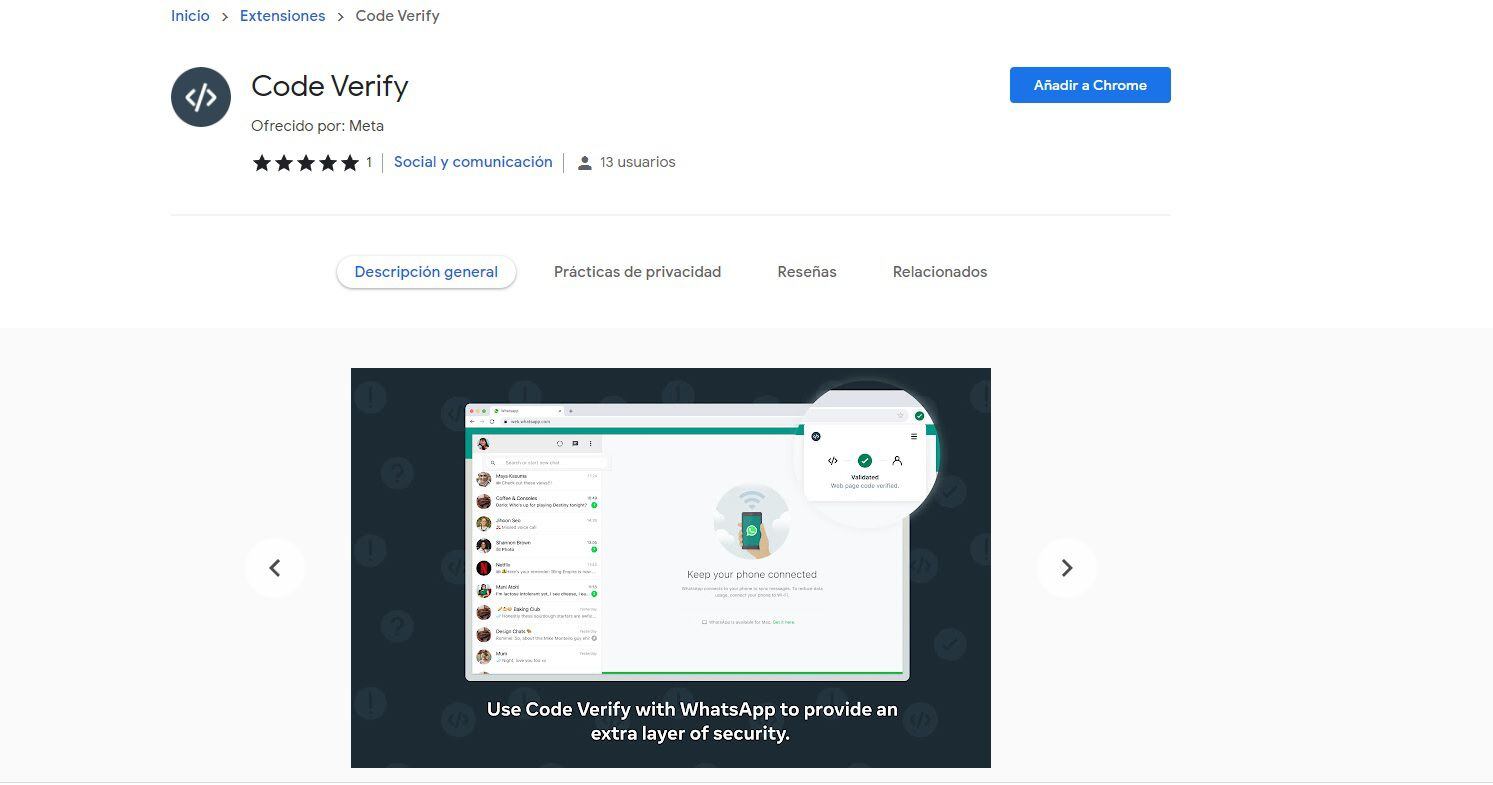
Task: Click the five-star rating icons
Action: (x=306, y=163)
